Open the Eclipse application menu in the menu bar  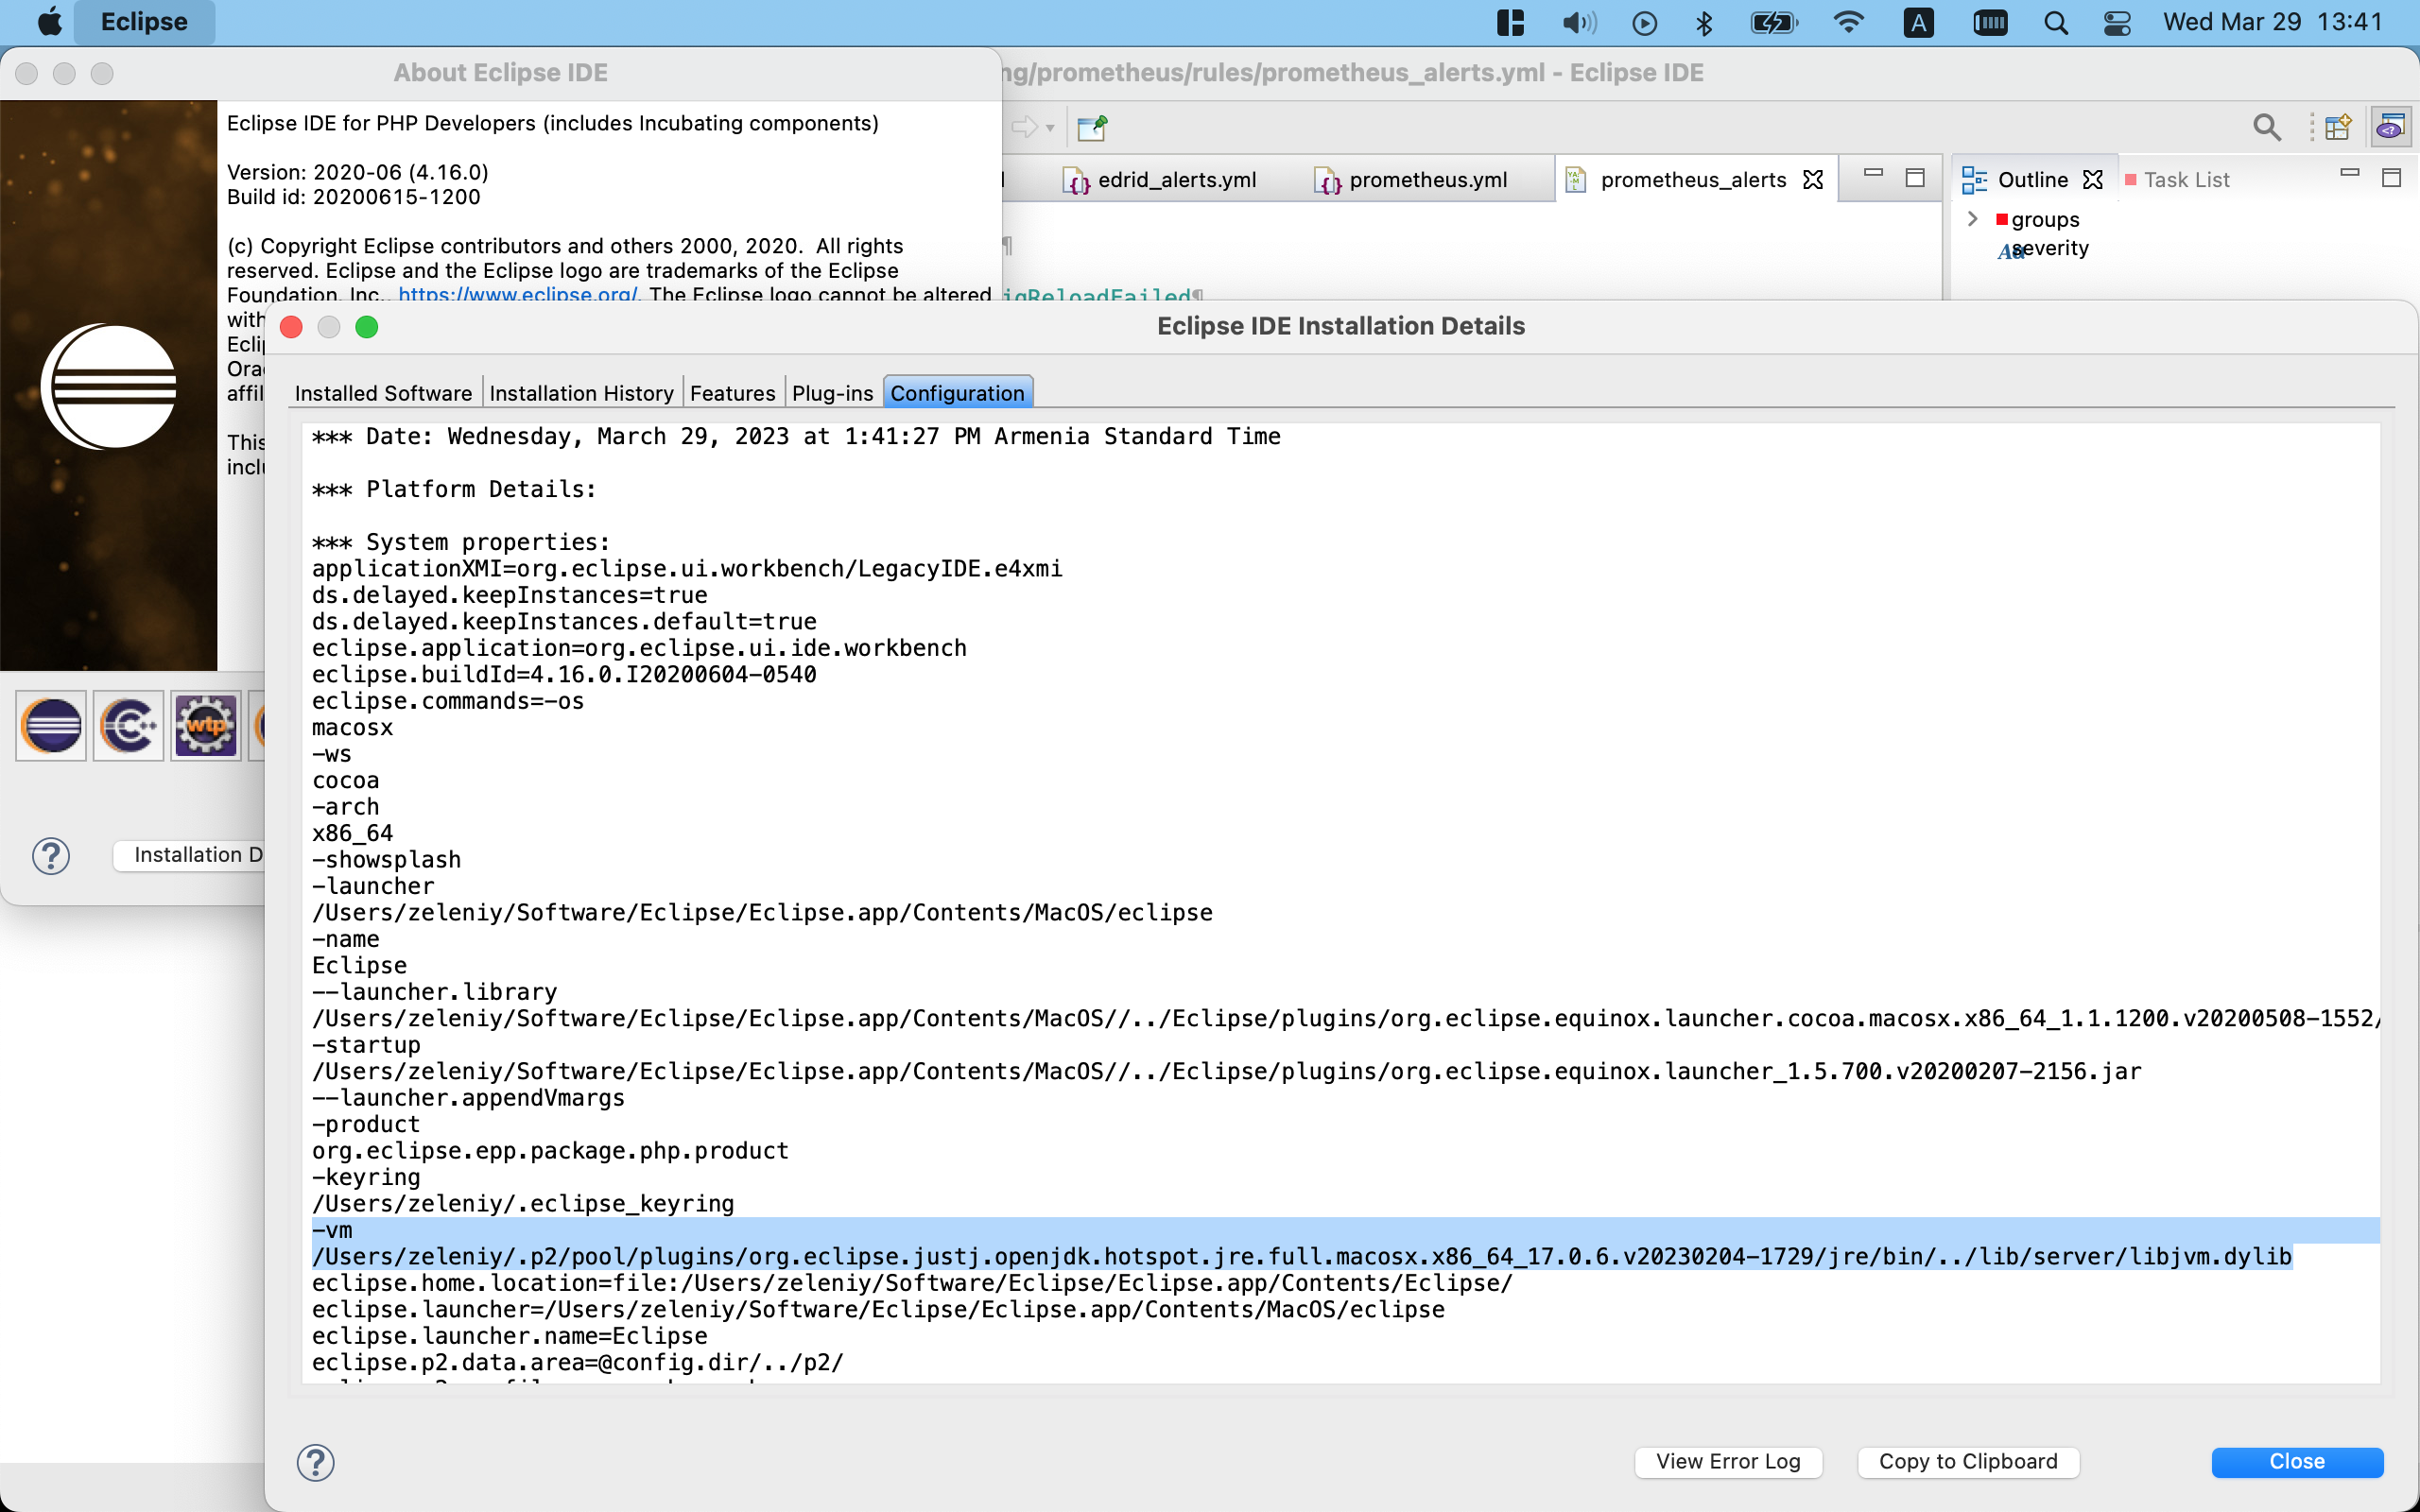(144, 22)
